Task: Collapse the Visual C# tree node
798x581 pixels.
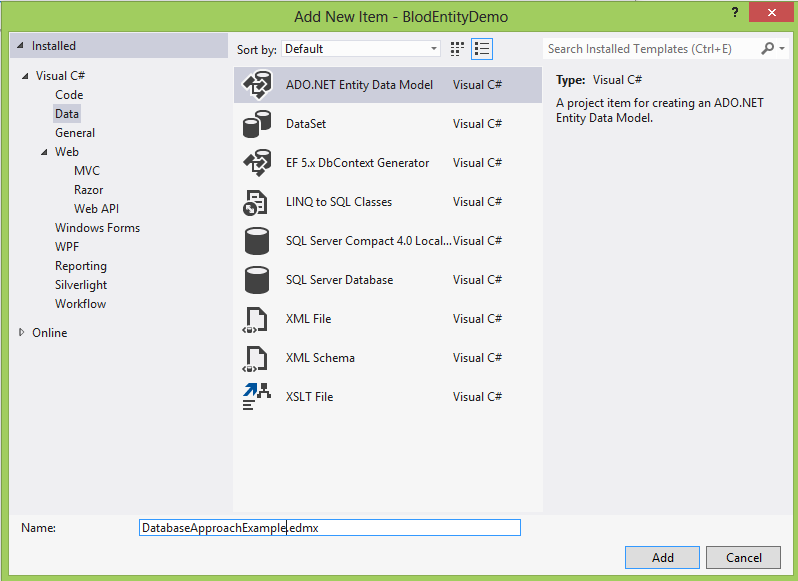Action: click(x=25, y=76)
